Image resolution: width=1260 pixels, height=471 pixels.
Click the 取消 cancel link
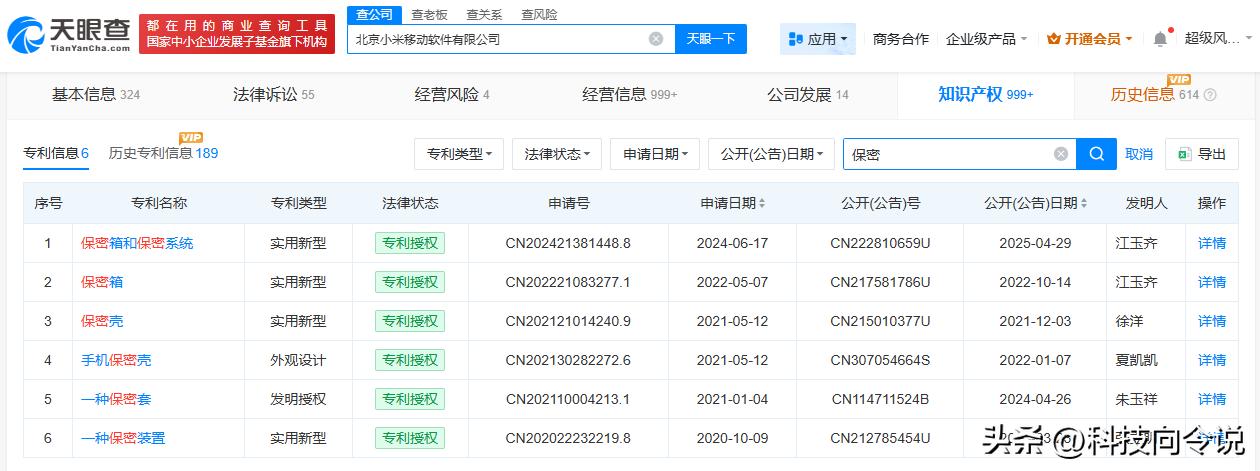[1139, 154]
